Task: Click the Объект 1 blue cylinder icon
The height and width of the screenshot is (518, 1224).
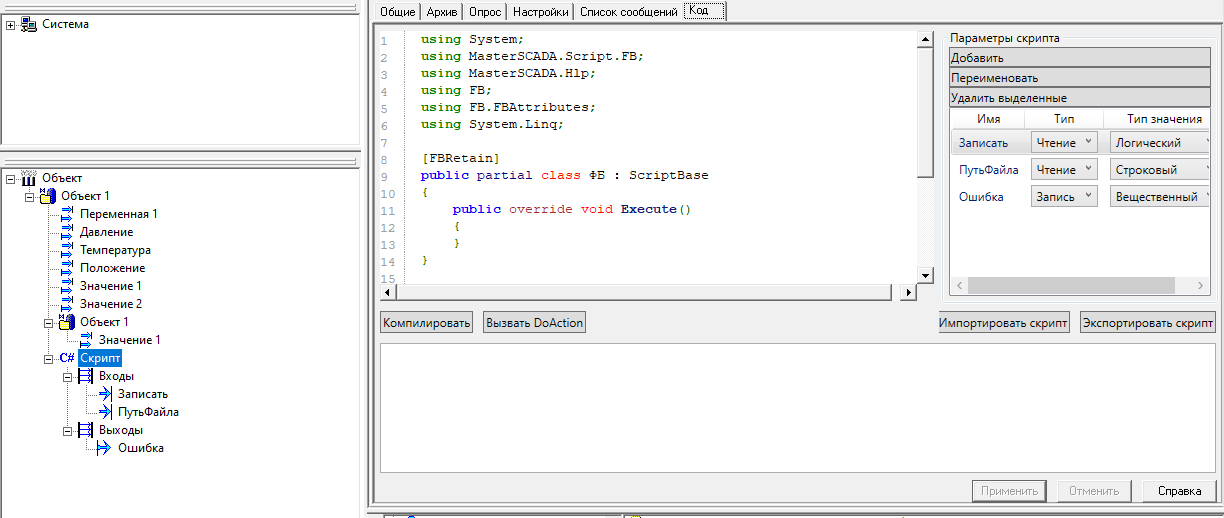Action: pos(48,195)
